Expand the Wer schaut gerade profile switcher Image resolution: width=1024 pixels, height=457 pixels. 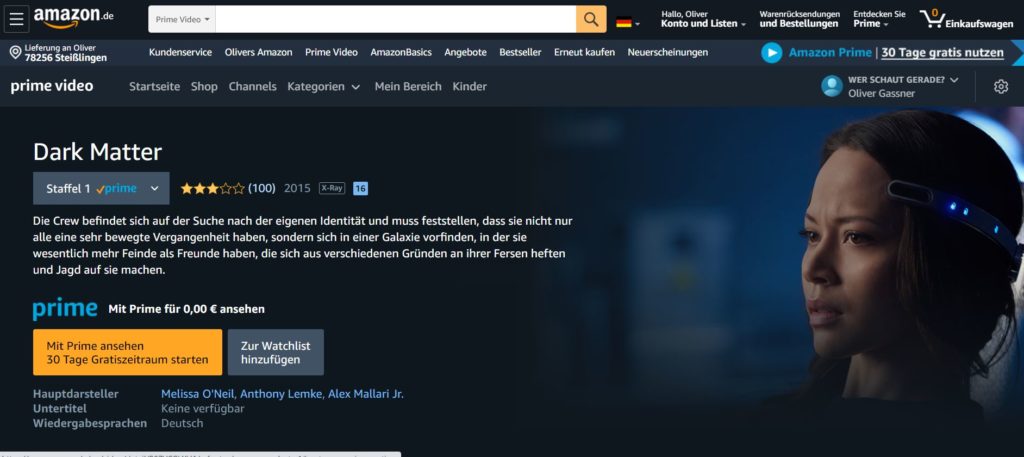click(903, 80)
